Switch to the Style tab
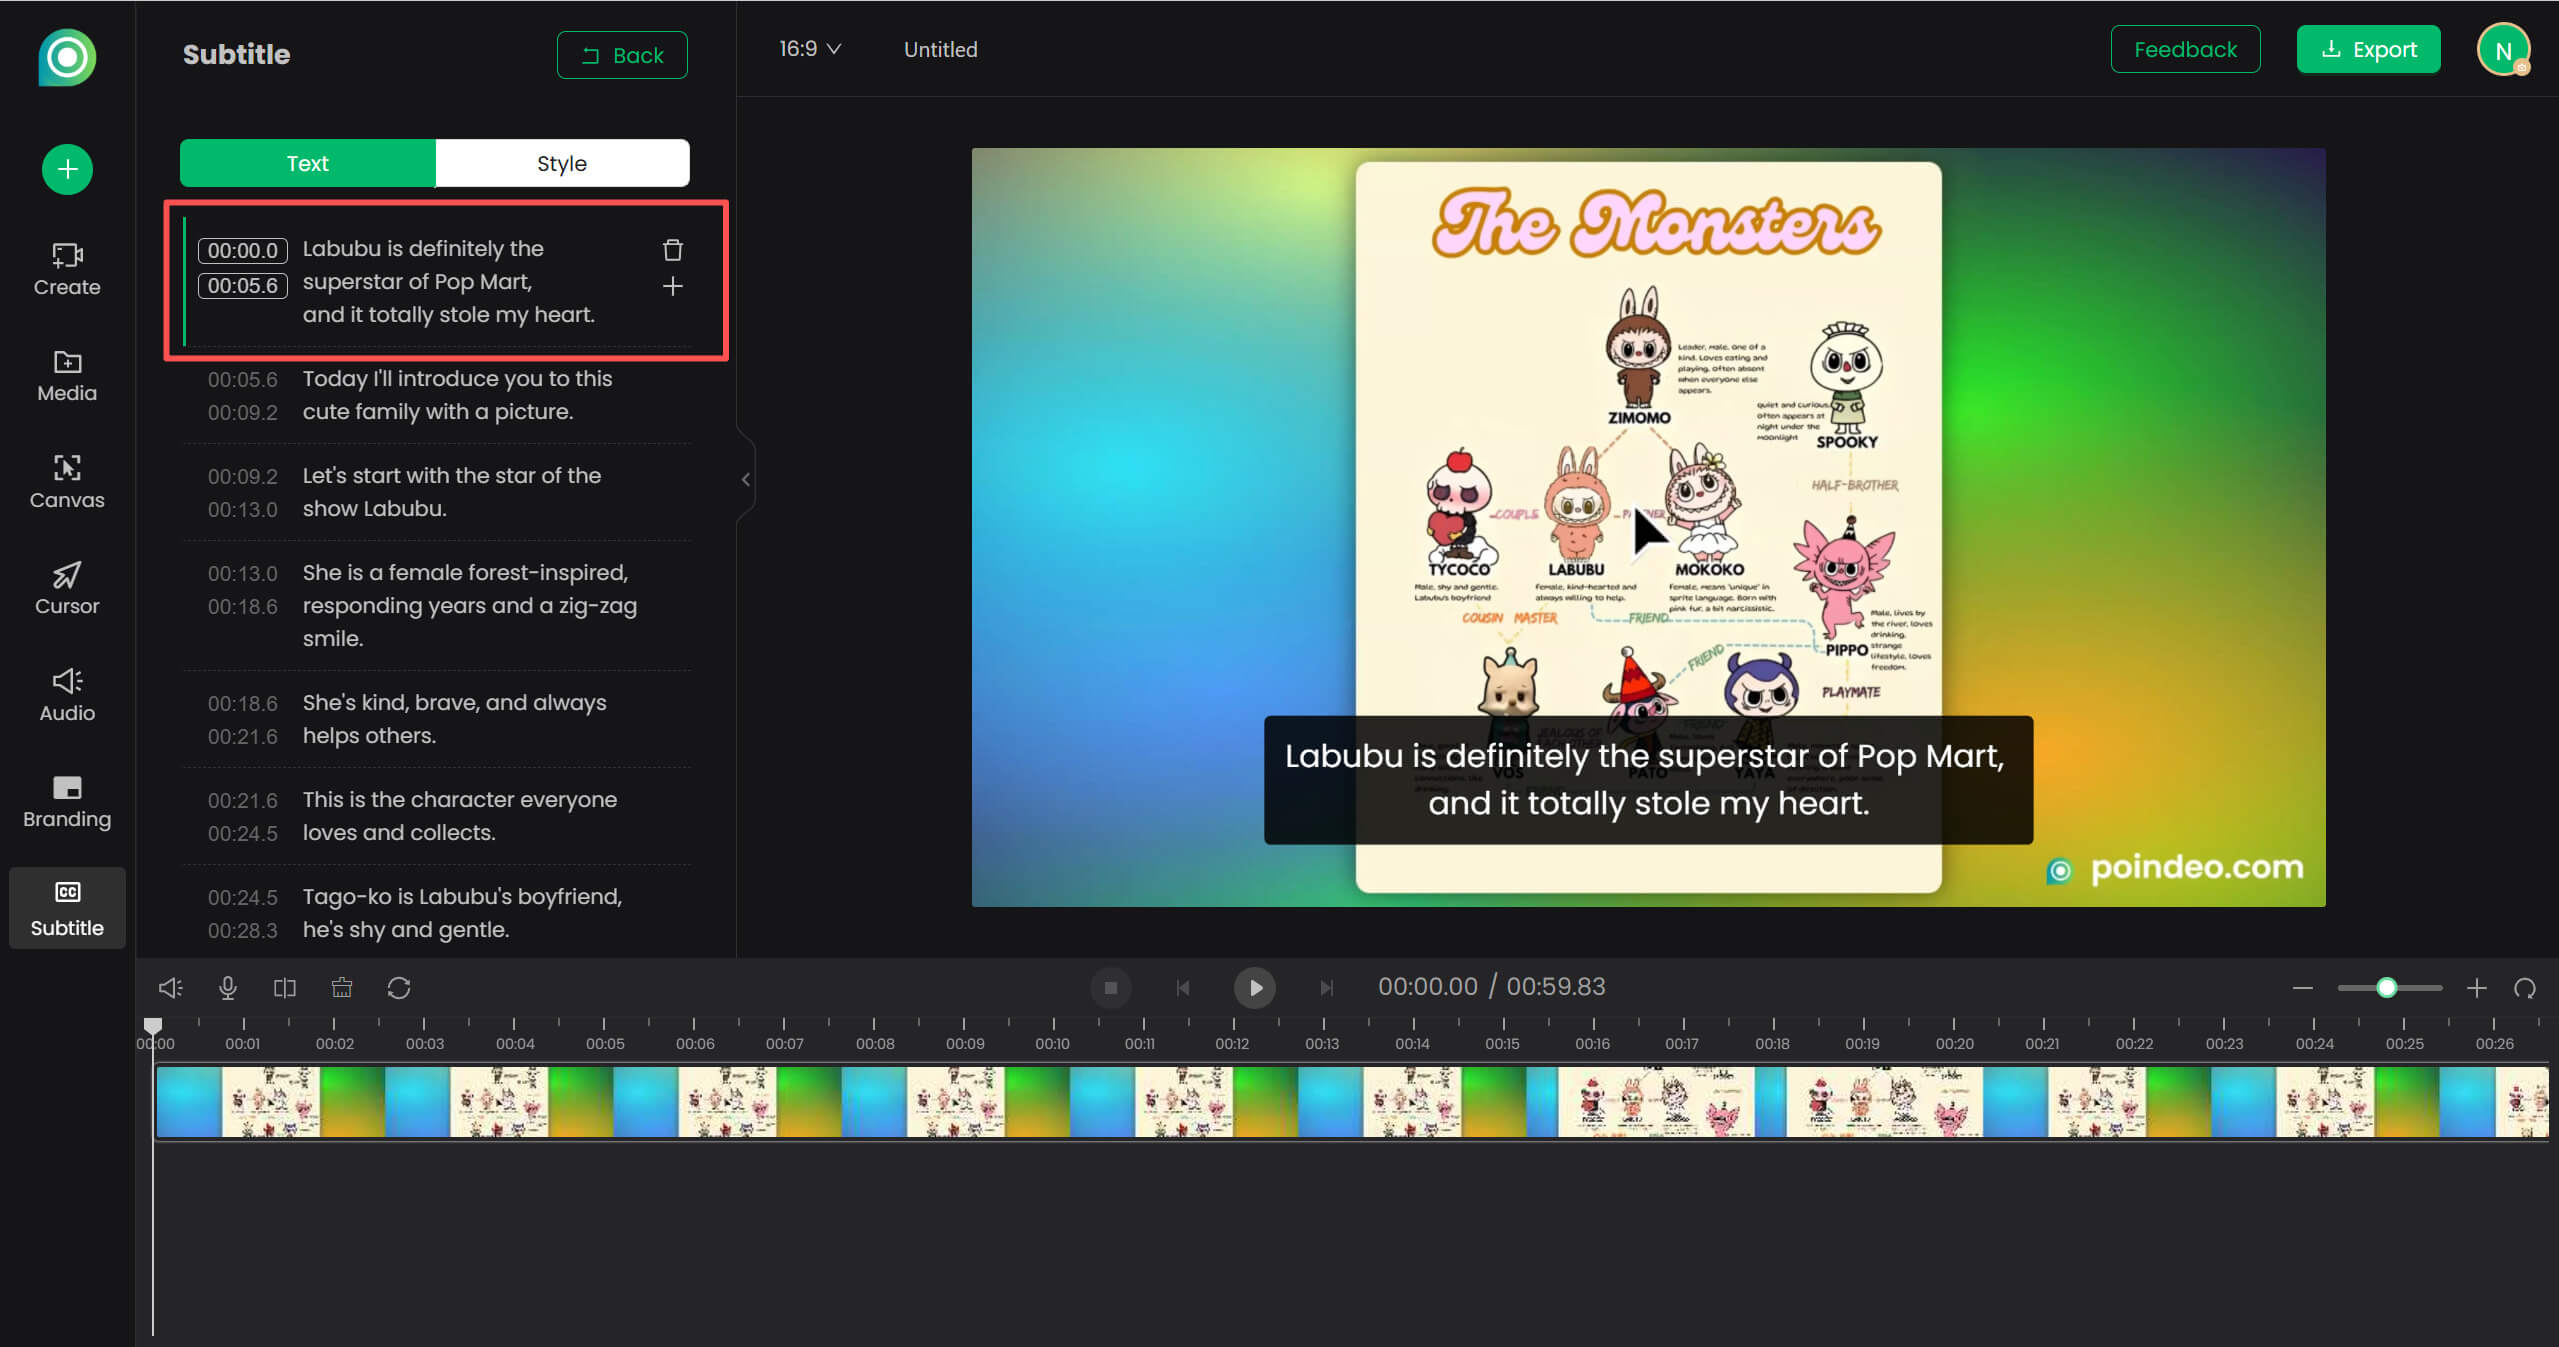Screen dimensions: 2559x1347 point(561,162)
